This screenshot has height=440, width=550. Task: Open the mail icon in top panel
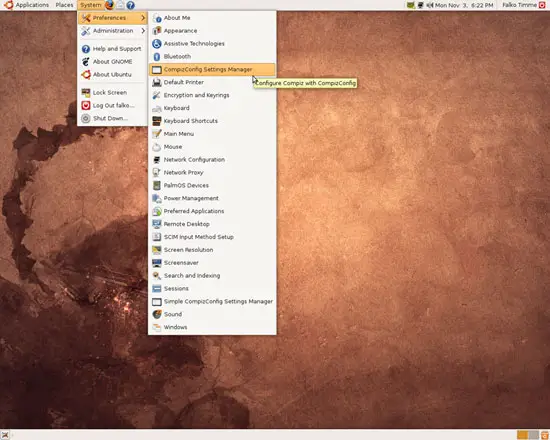click(x=120, y=5)
